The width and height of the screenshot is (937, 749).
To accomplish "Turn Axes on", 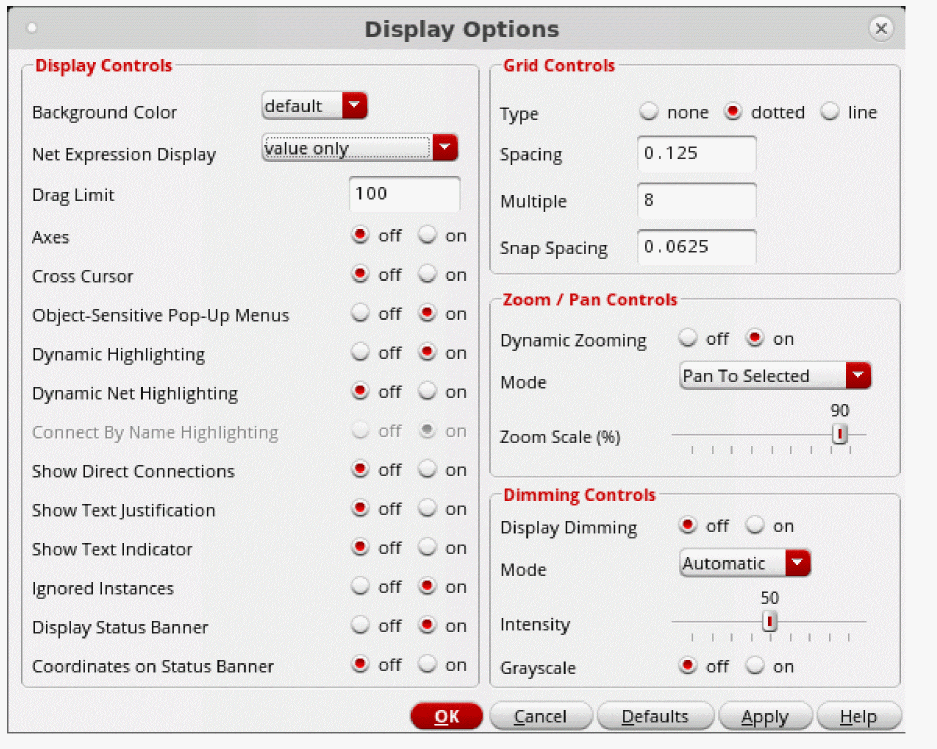I will tap(427, 235).
